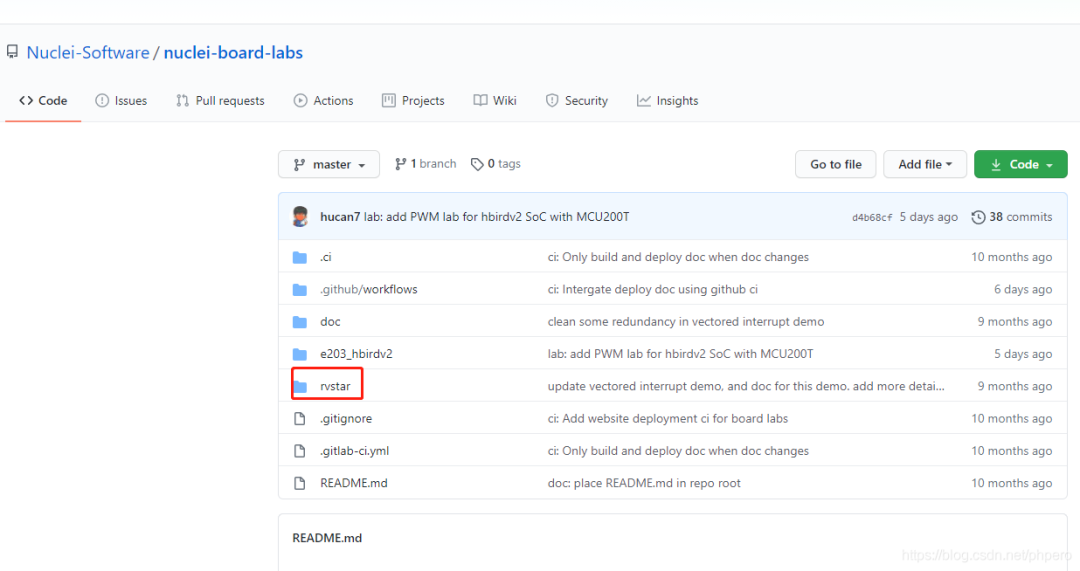The width and height of the screenshot is (1080, 571).
Task: Open .gitlab-ci.yml commit message about doc changes
Action: pos(678,451)
